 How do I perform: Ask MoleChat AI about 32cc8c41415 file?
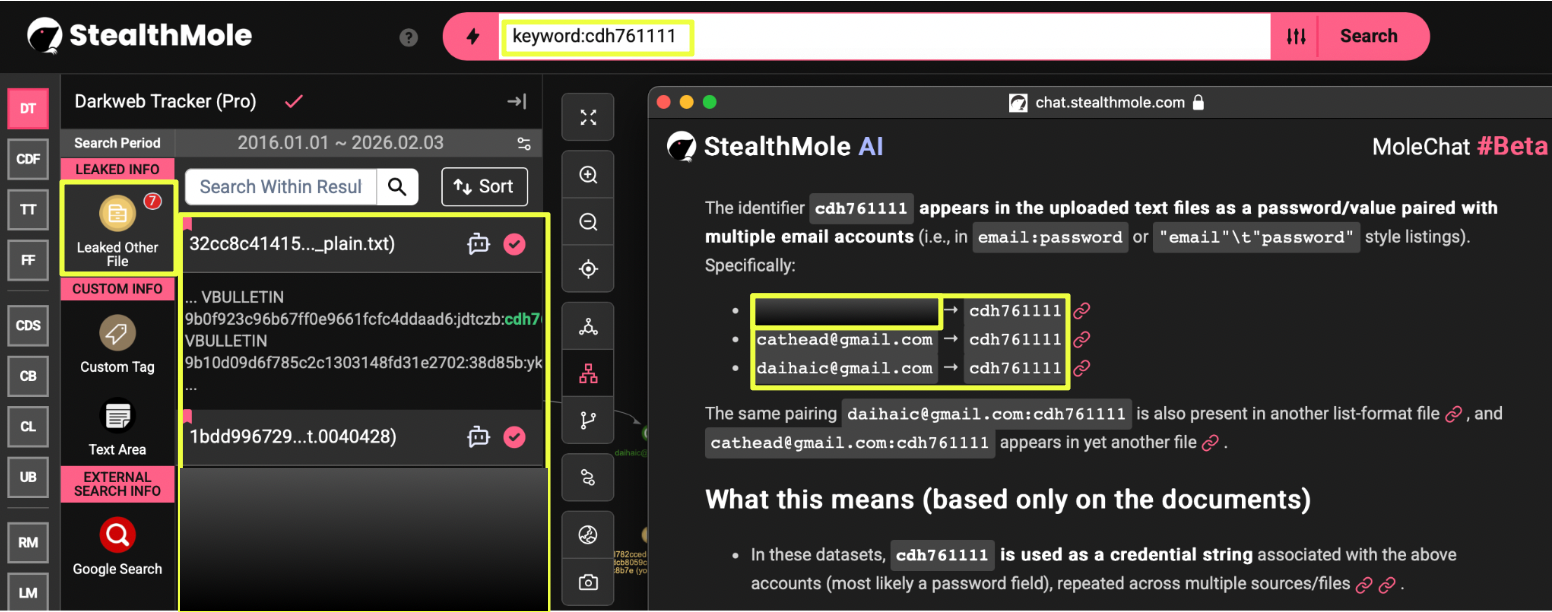pos(479,244)
